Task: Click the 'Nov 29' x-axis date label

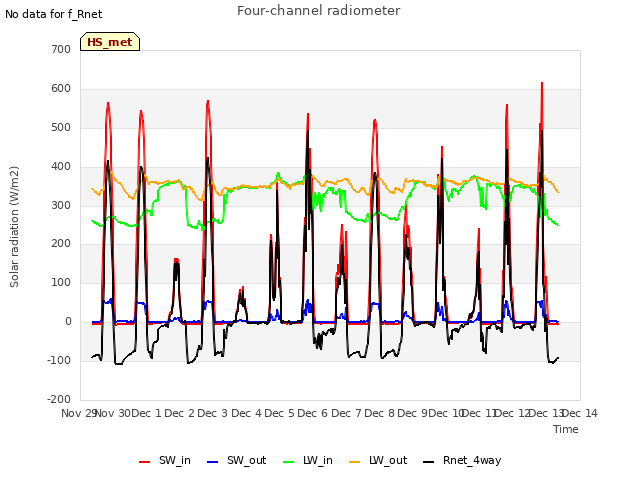Action: tap(78, 413)
